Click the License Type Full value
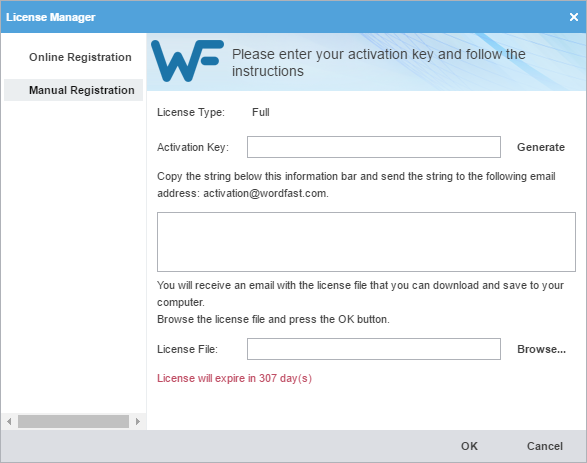Image resolution: width=587 pixels, height=463 pixels. pos(261,112)
